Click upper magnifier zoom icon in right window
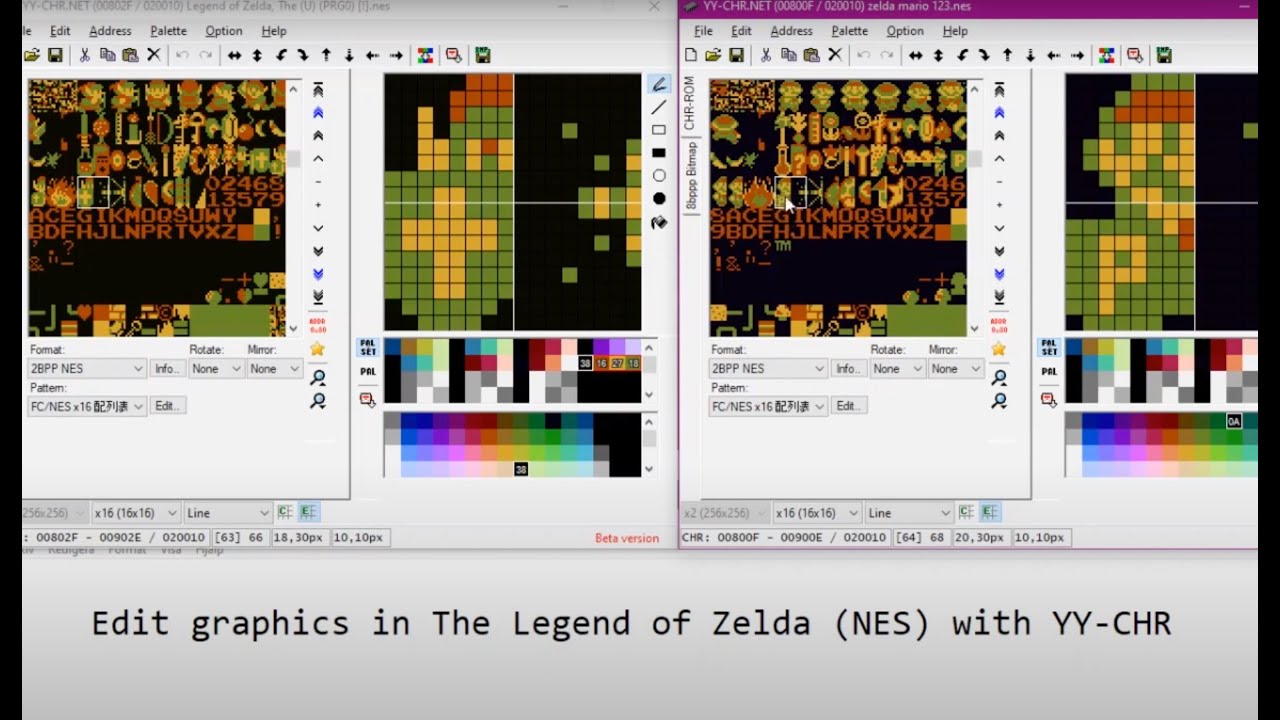This screenshot has height=720, width=1280. [x=999, y=378]
